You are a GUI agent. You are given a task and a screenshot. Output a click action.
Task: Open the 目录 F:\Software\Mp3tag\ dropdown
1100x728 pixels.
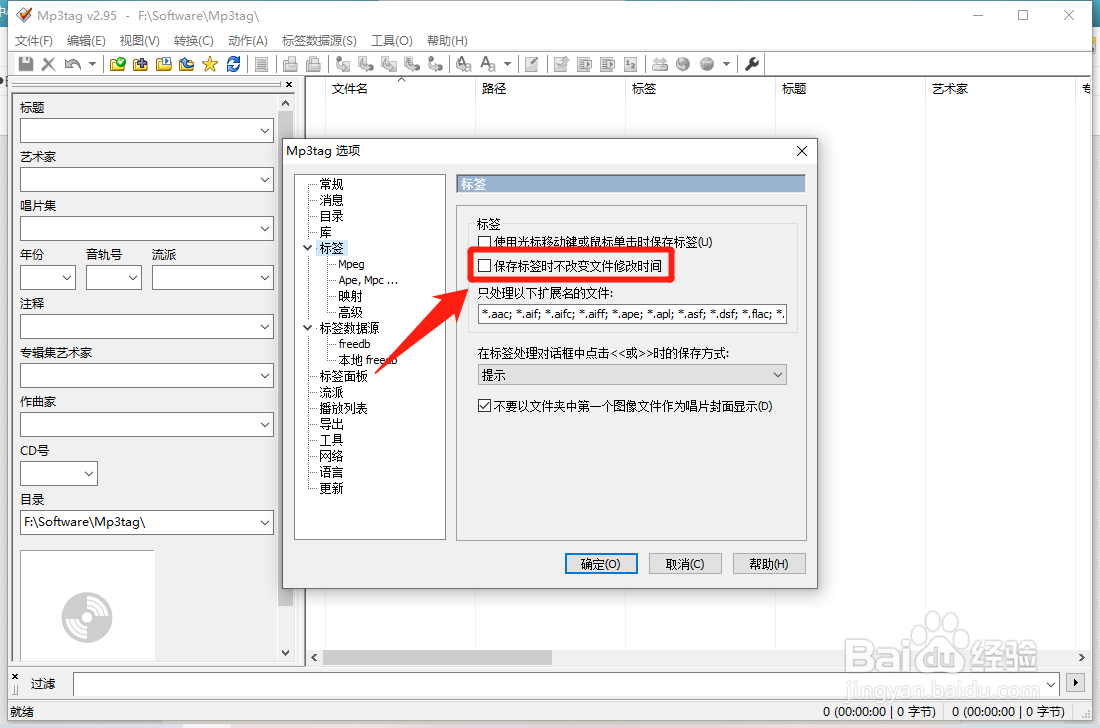tap(264, 523)
